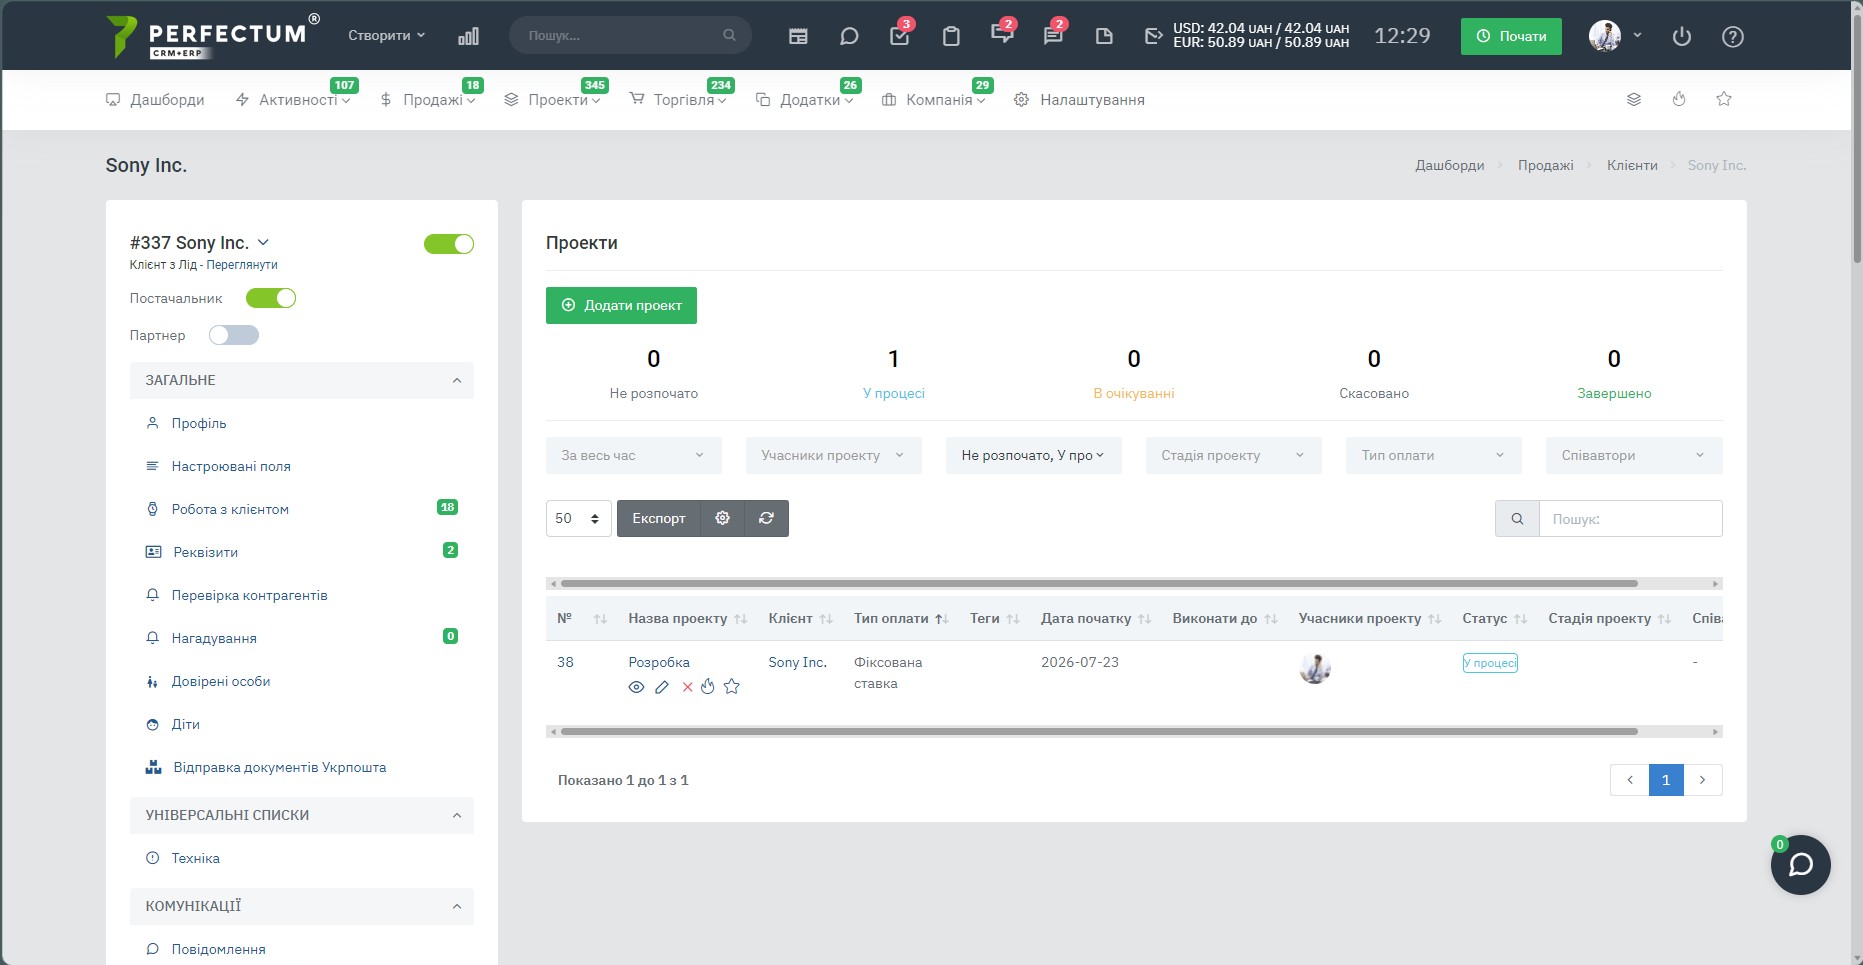Image resolution: width=1863 pixels, height=965 pixels.
Task: Open the Налаштування menu
Action: (x=1079, y=100)
